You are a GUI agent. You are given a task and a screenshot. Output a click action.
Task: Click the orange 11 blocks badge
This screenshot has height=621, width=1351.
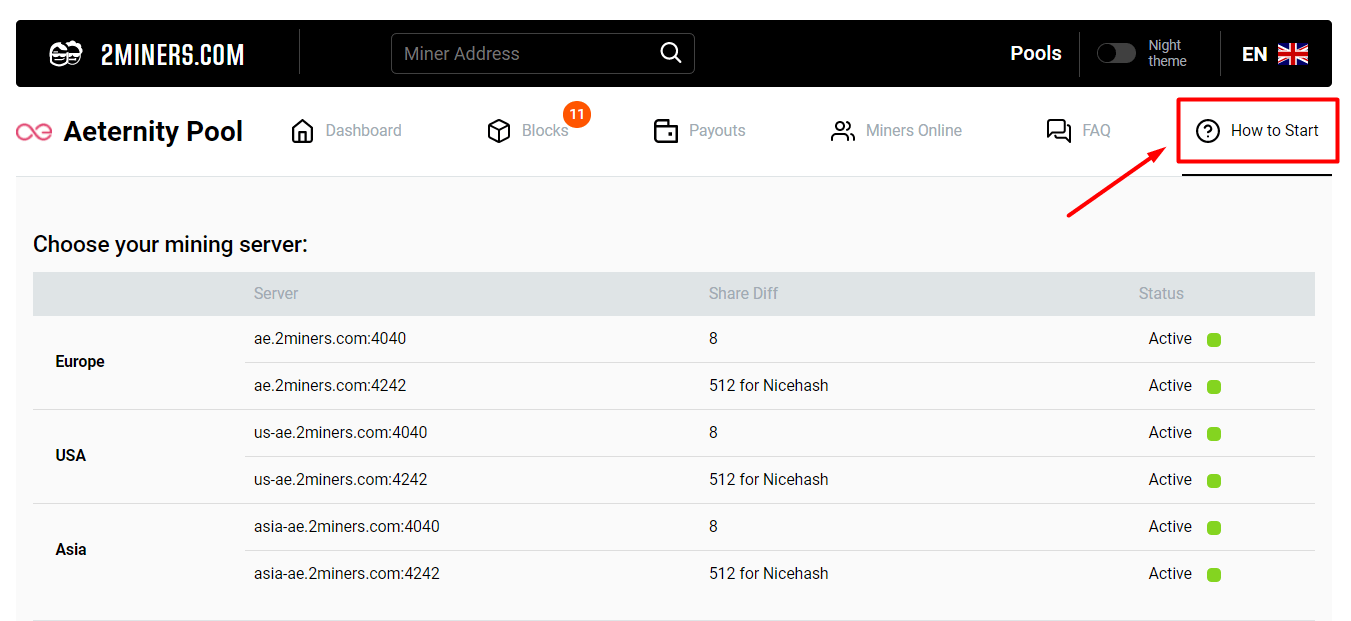(x=576, y=114)
